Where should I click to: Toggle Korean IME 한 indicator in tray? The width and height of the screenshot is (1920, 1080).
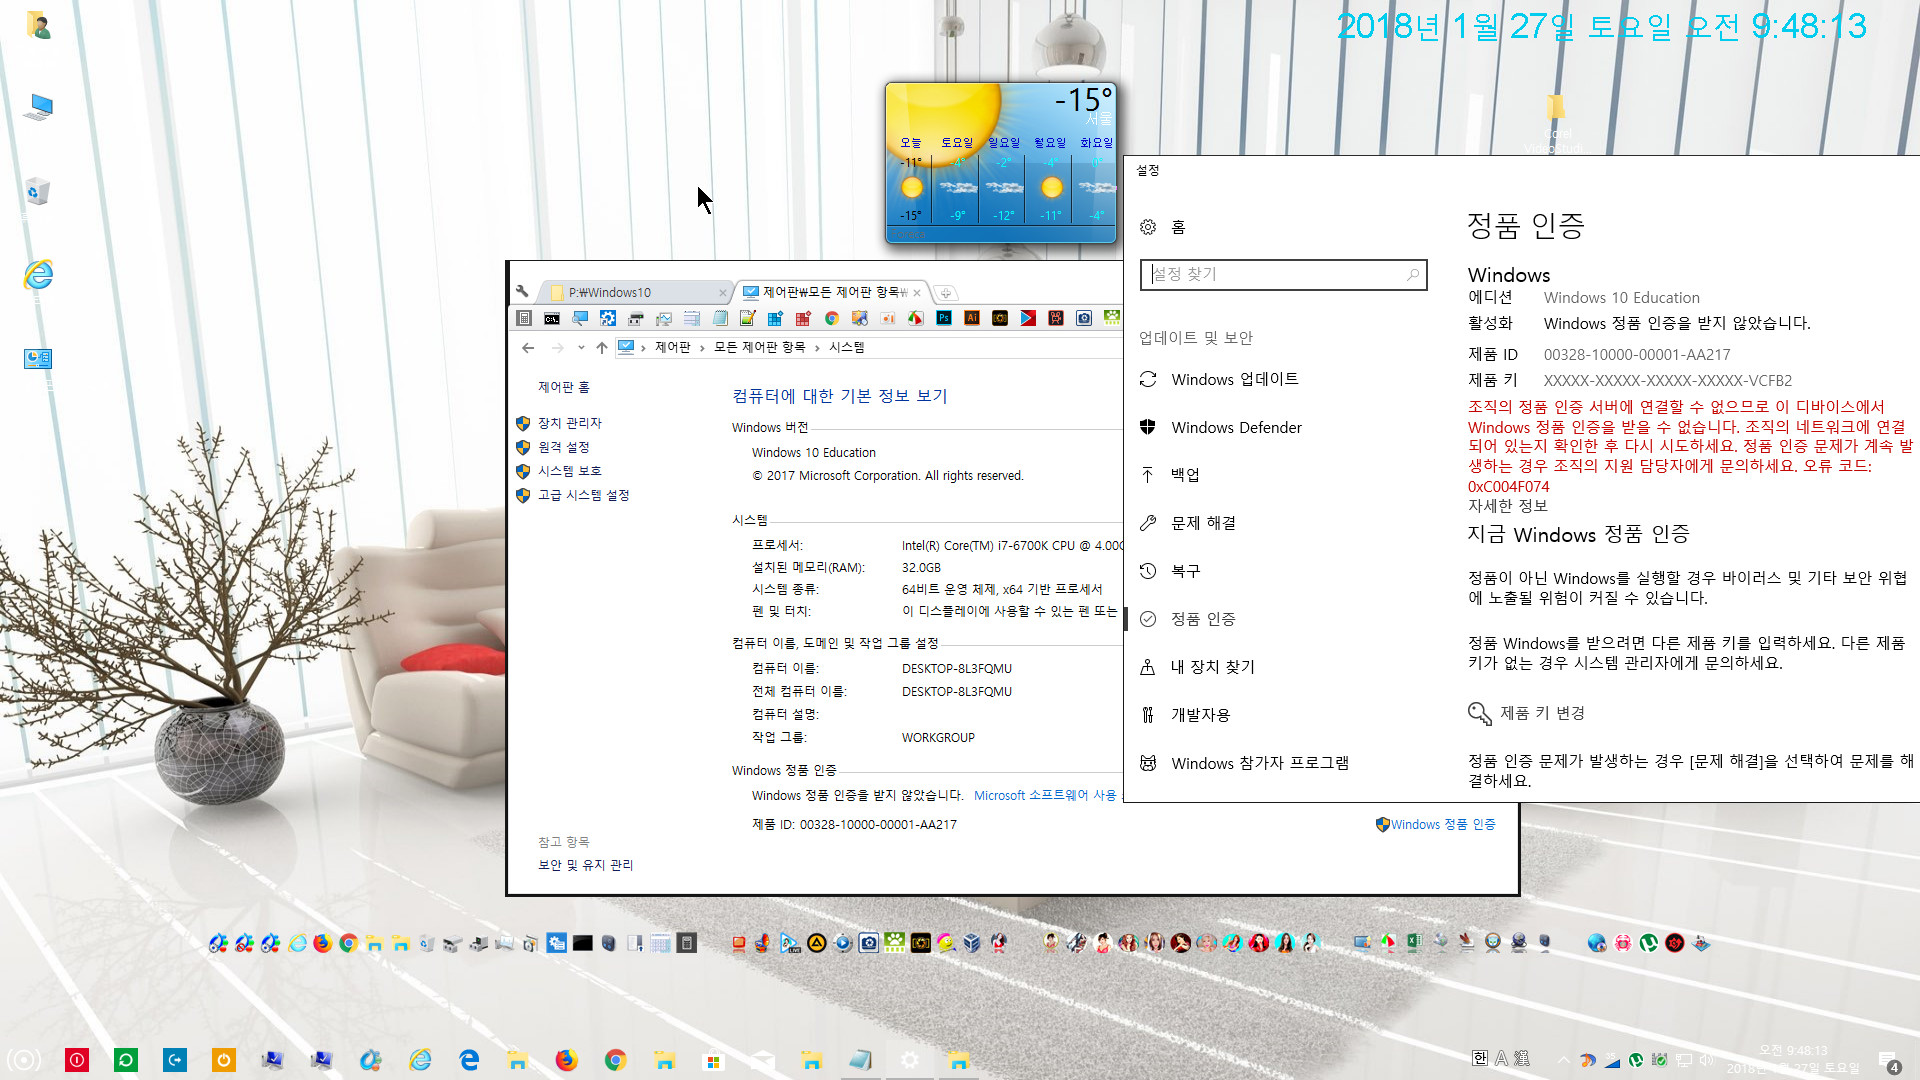point(1480,1059)
